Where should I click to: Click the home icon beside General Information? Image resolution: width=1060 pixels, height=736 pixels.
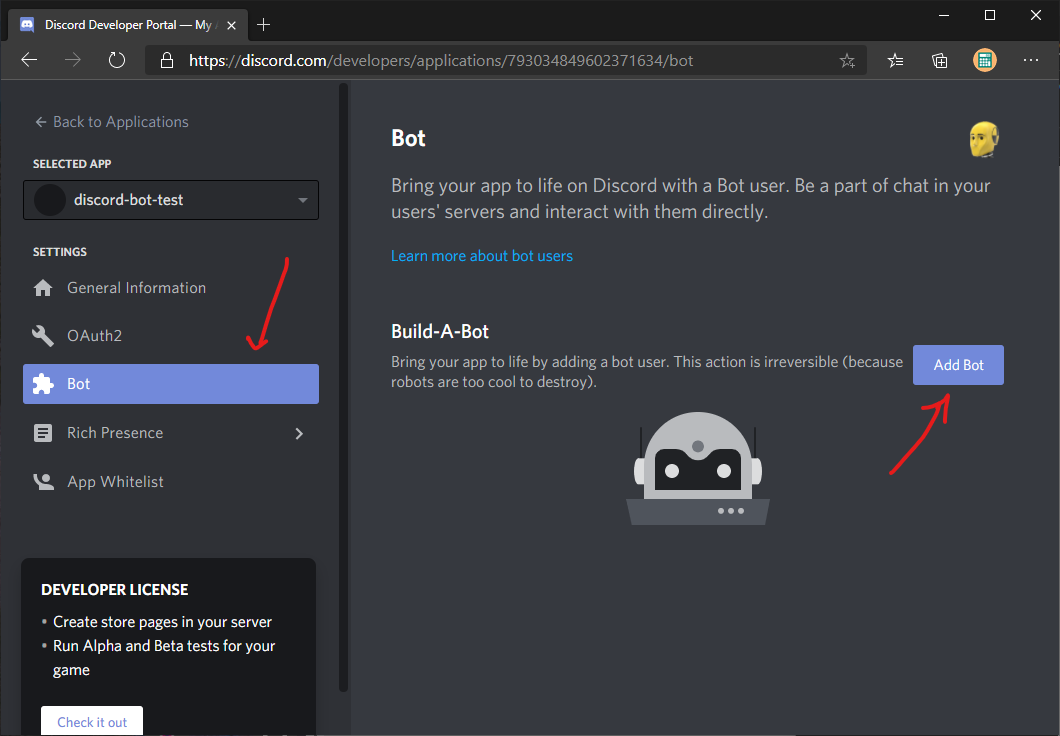43,288
